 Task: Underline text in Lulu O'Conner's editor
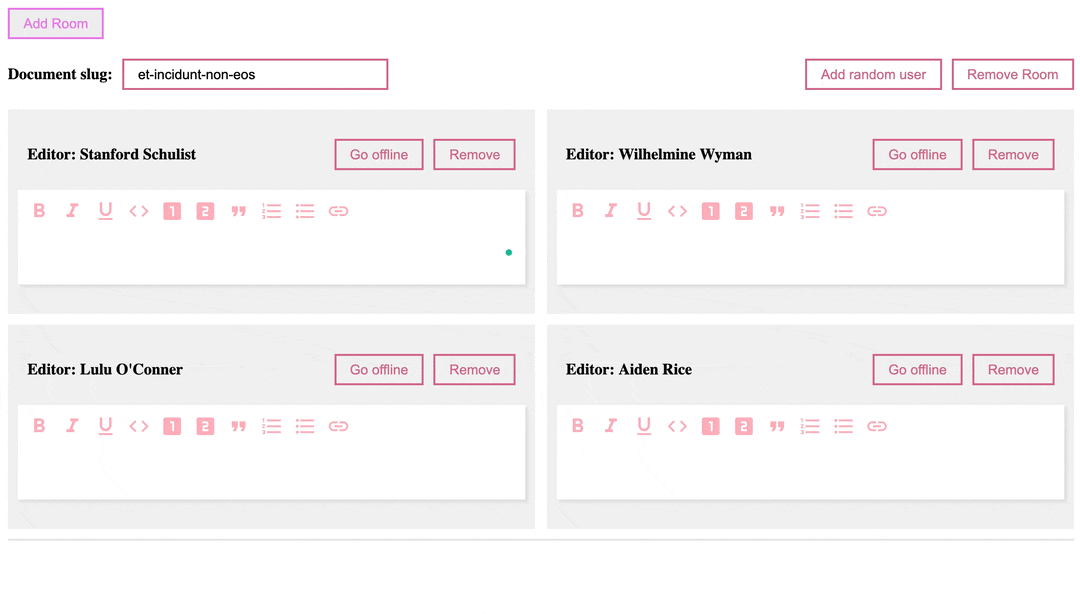pyautogui.click(x=105, y=426)
